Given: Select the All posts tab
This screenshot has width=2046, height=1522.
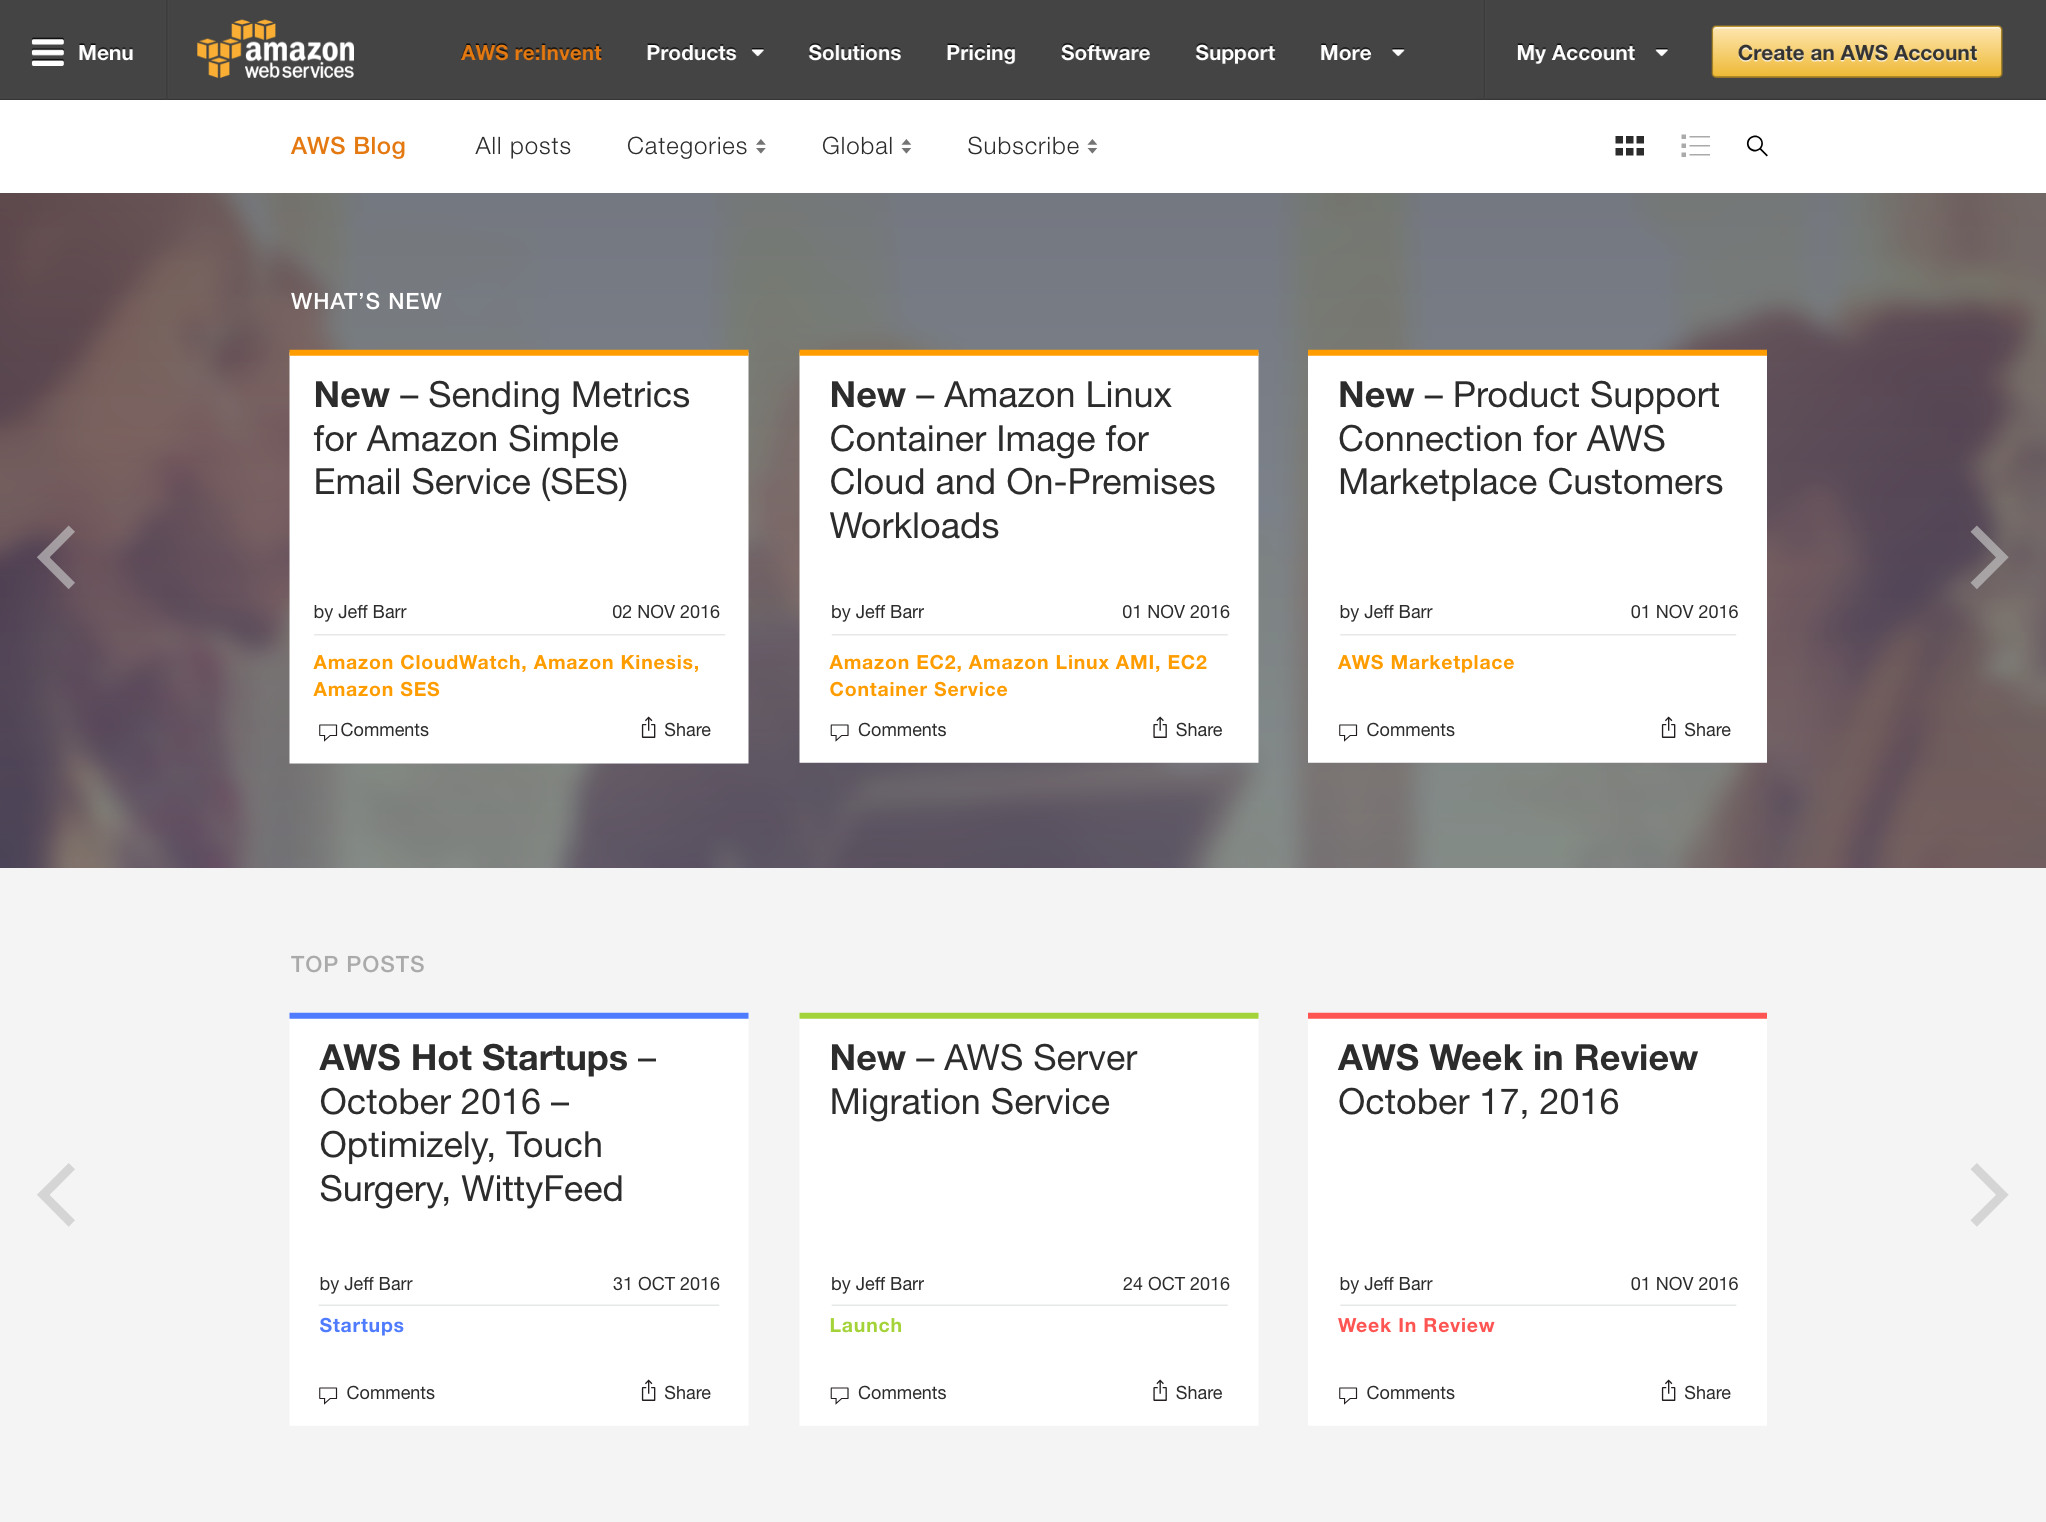Looking at the screenshot, I should tap(523, 146).
